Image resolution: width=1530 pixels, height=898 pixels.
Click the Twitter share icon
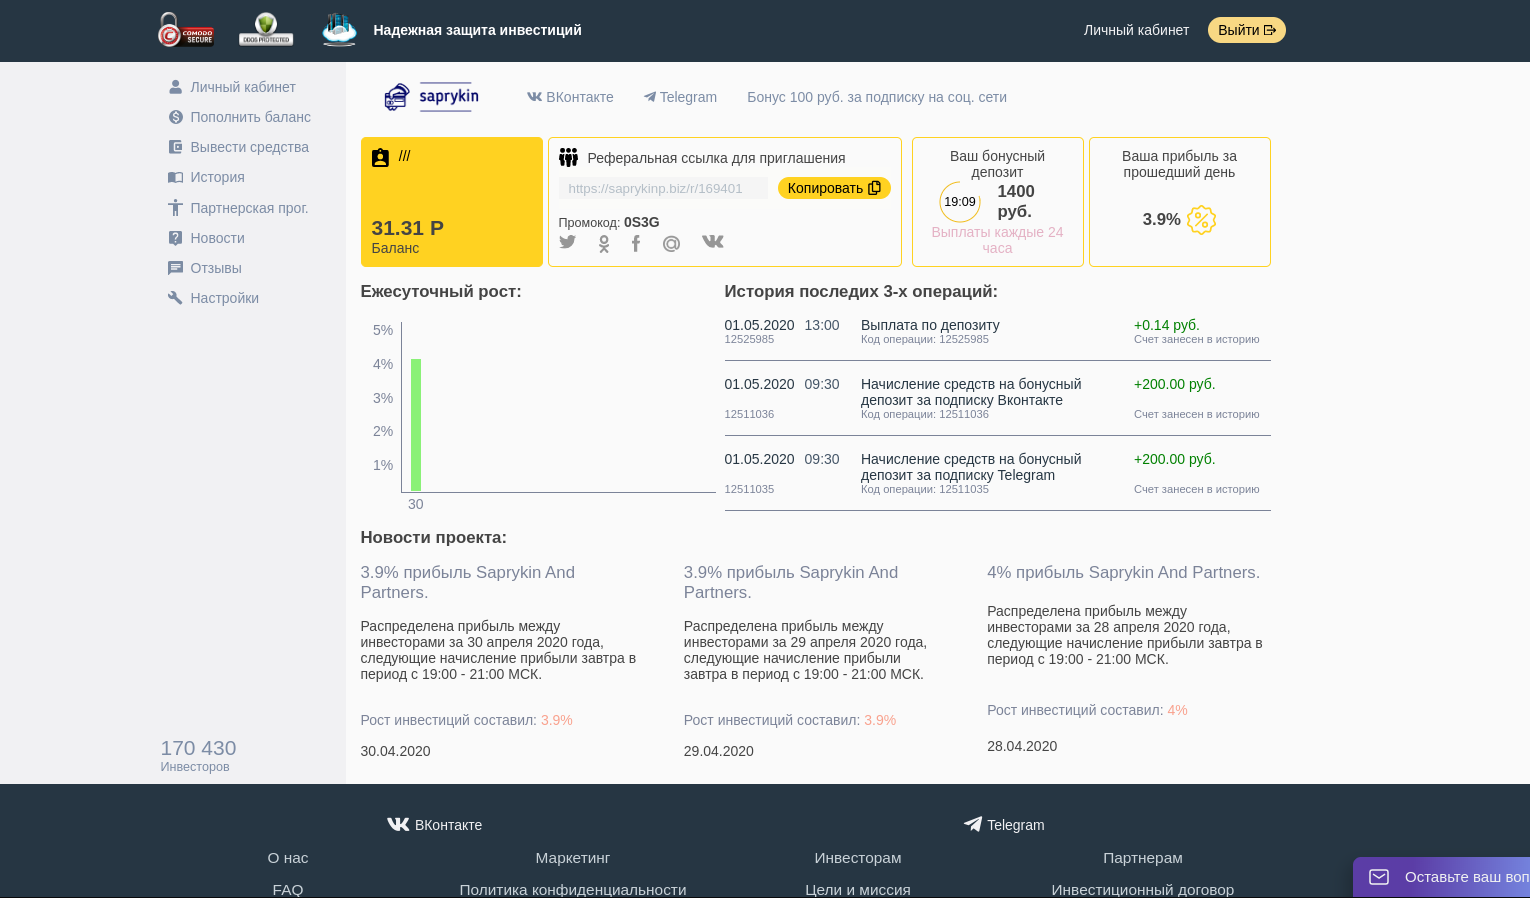click(567, 243)
